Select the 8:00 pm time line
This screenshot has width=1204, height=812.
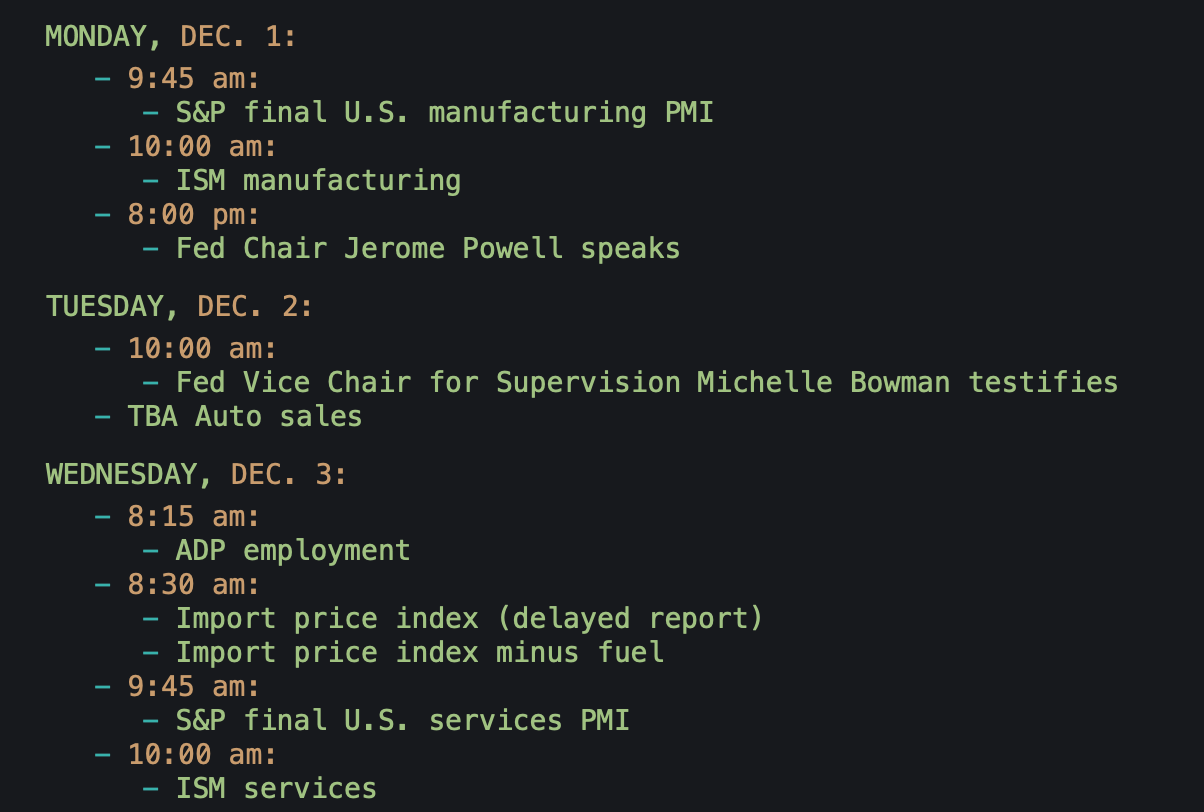pyautogui.click(x=193, y=214)
